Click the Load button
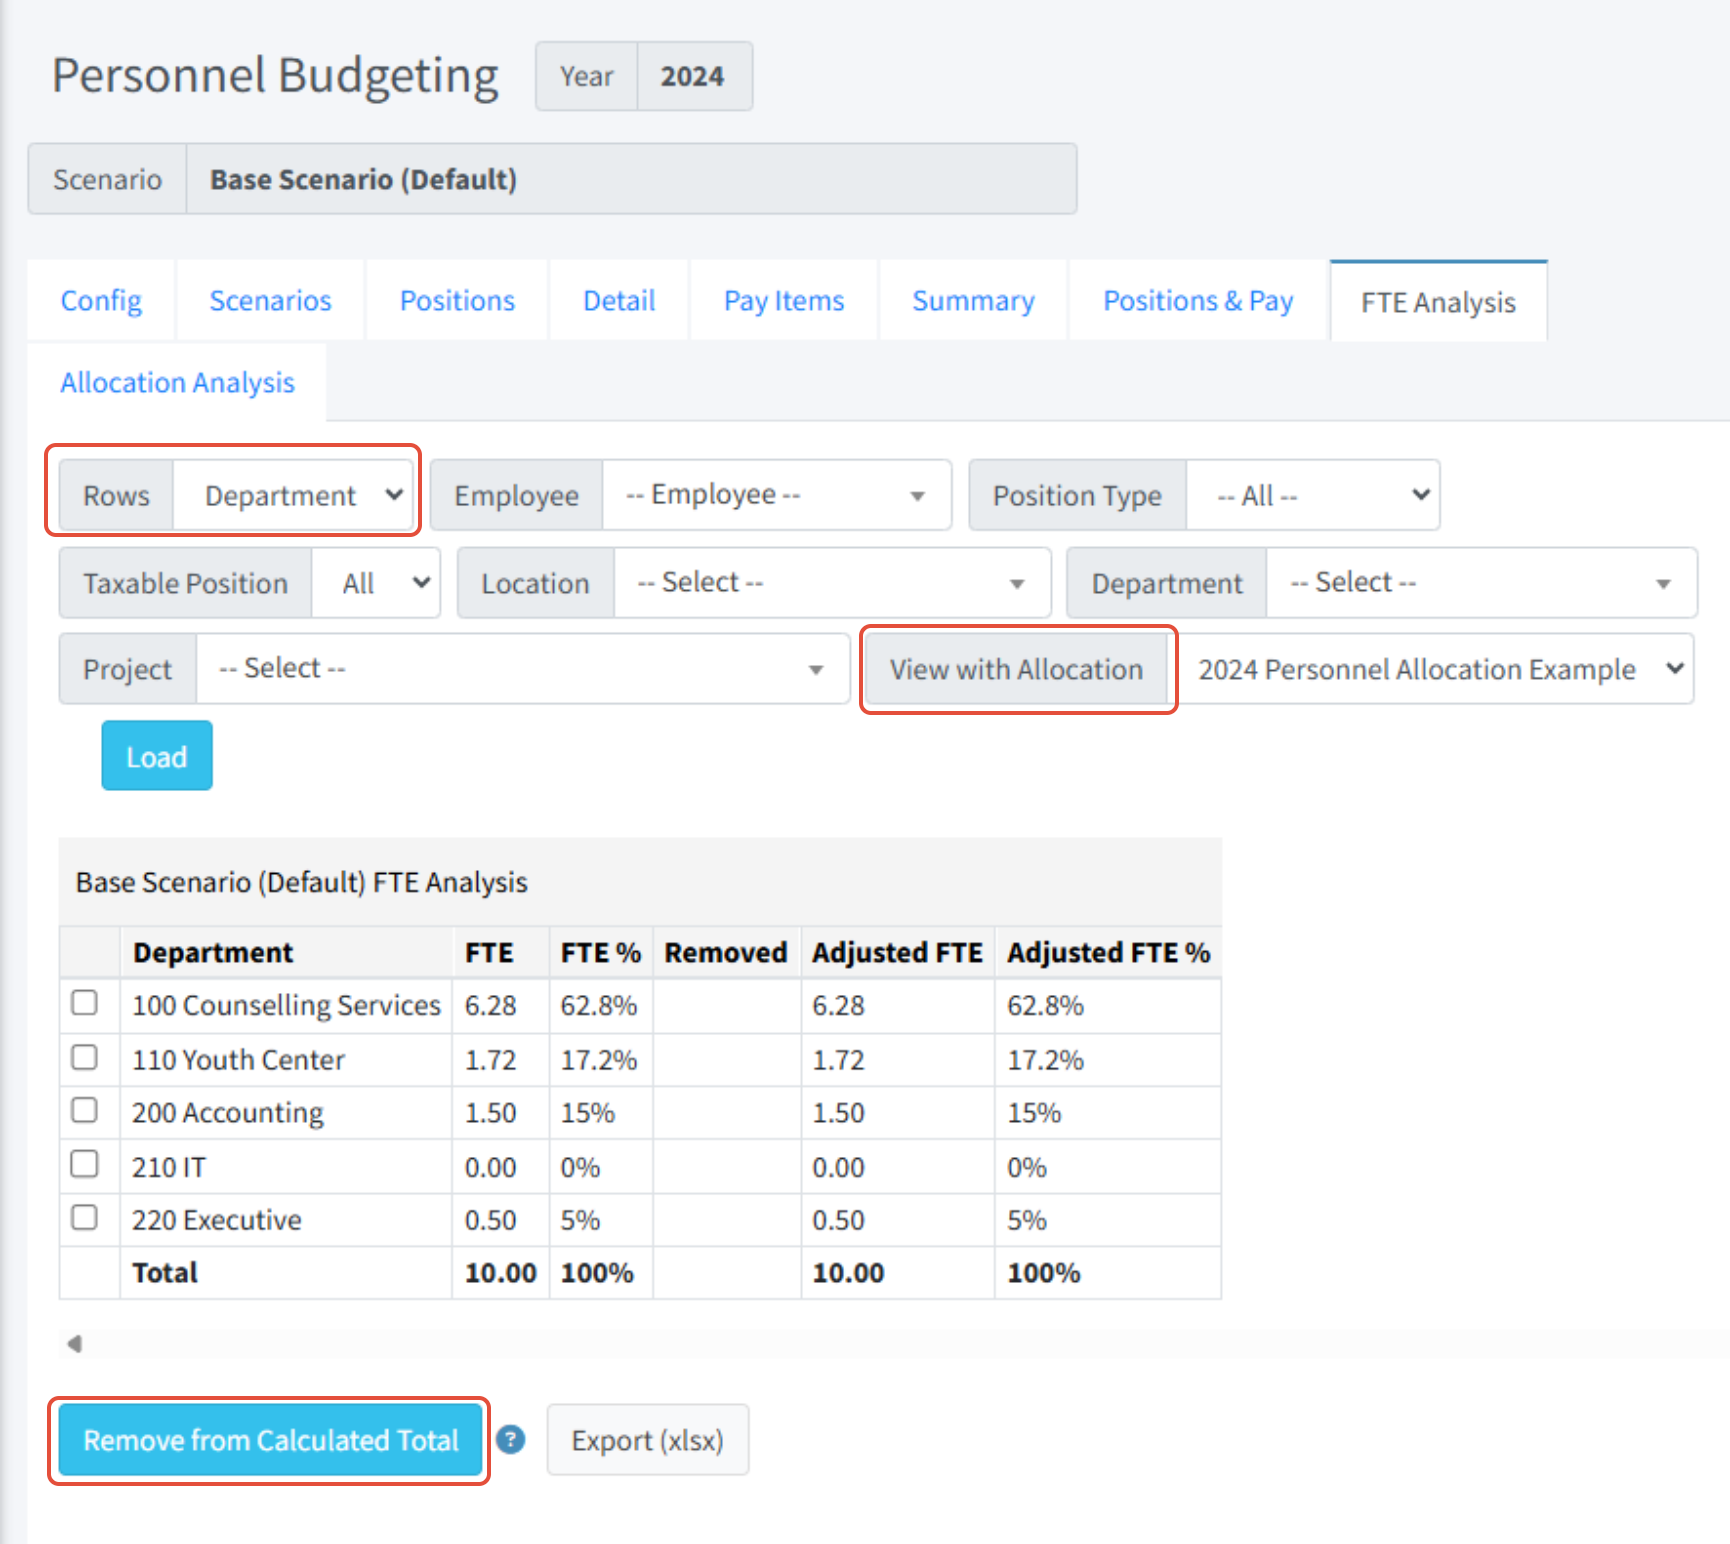The image size is (1730, 1544). tap(157, 756)
